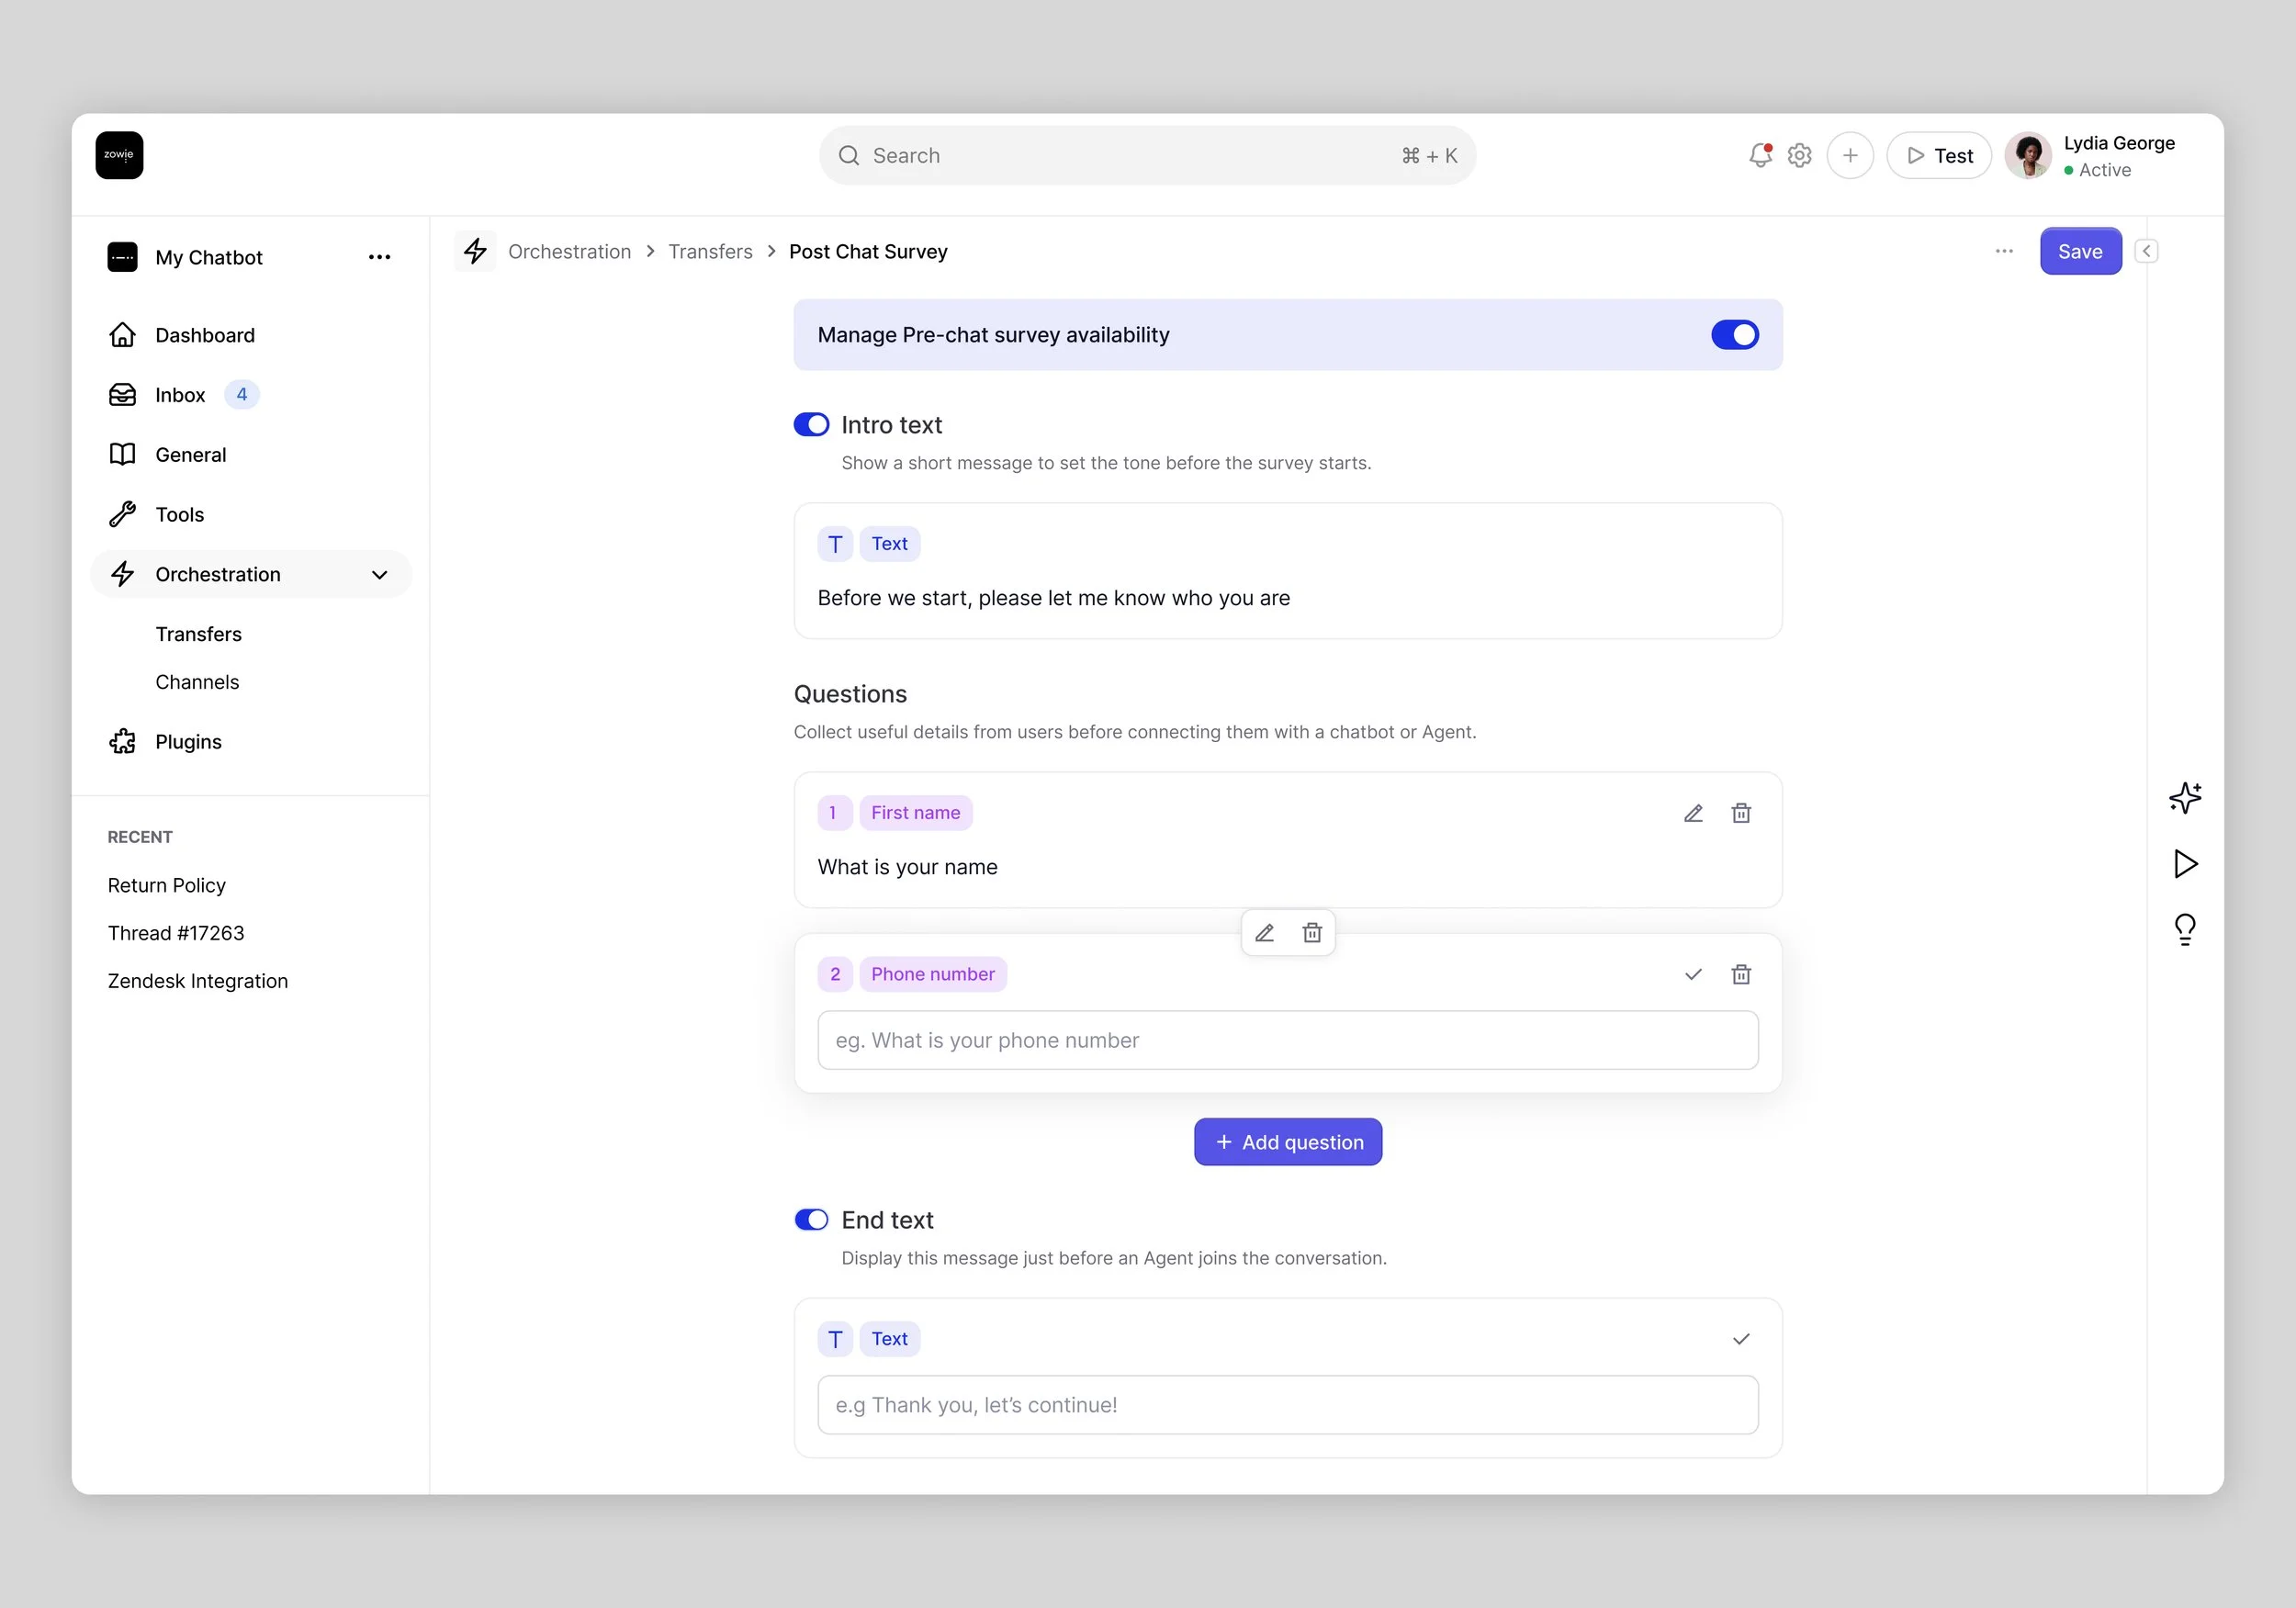Open Transfers in the sidebar
The height and width of the screenshot is (1608, 2296).
pyautogui.click(x=198, y=634)
